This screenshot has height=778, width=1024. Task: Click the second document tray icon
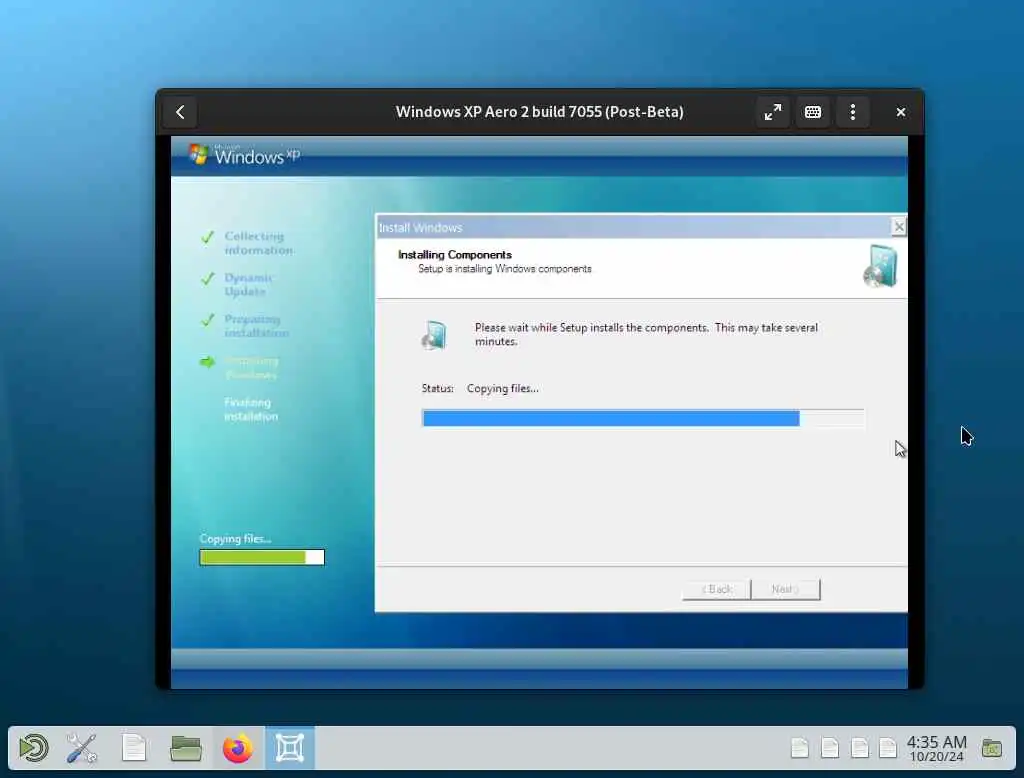pyautogui.click(x=830, y=748)
